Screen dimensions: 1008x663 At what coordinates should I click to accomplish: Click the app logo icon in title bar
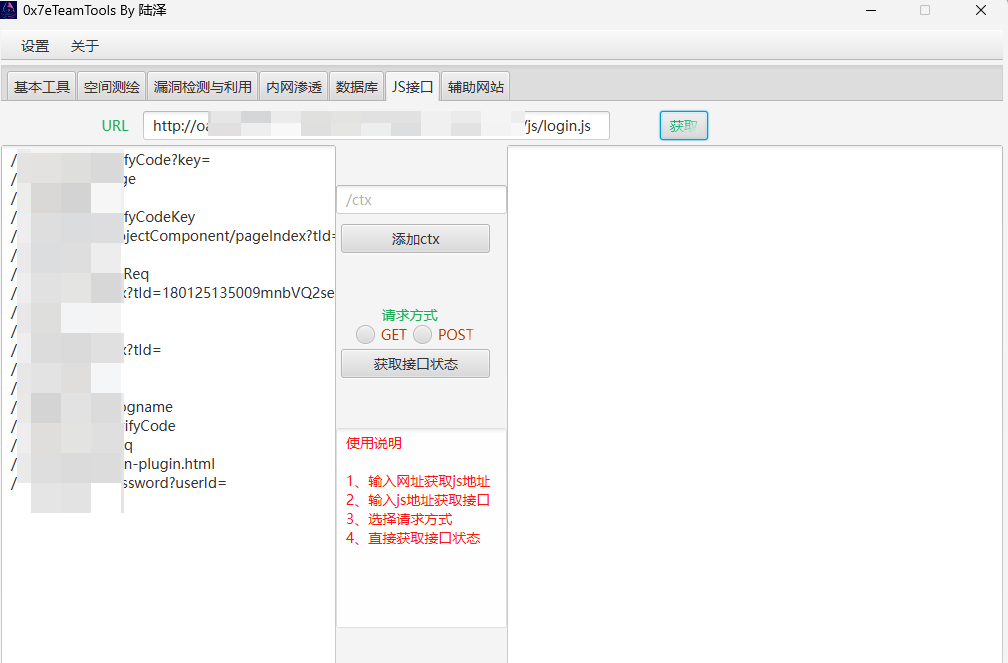tap(10, 10)
